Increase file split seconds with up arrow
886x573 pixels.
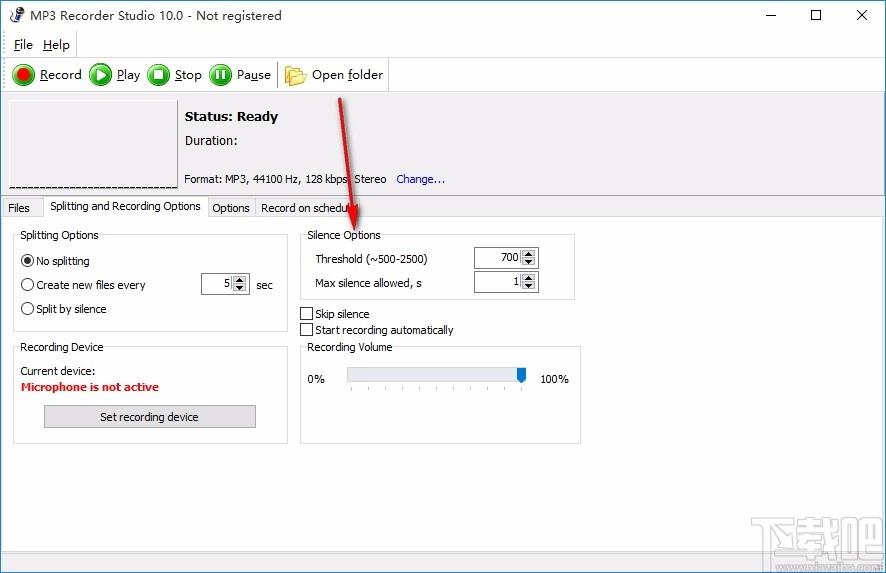point(240,280)
